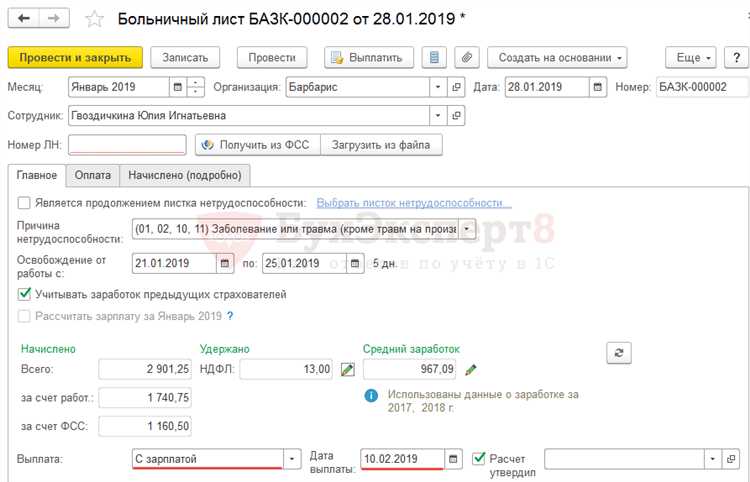Toggle the Расчет утвердил checkbox
Screen dimensions: 750x482
tap(479, 459)
